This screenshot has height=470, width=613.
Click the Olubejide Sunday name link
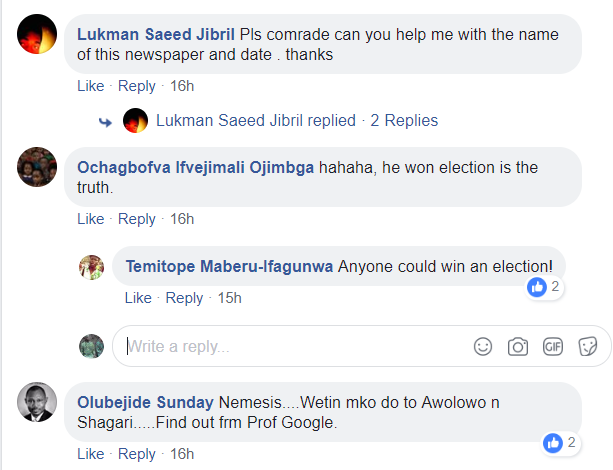tap(145, 402)
